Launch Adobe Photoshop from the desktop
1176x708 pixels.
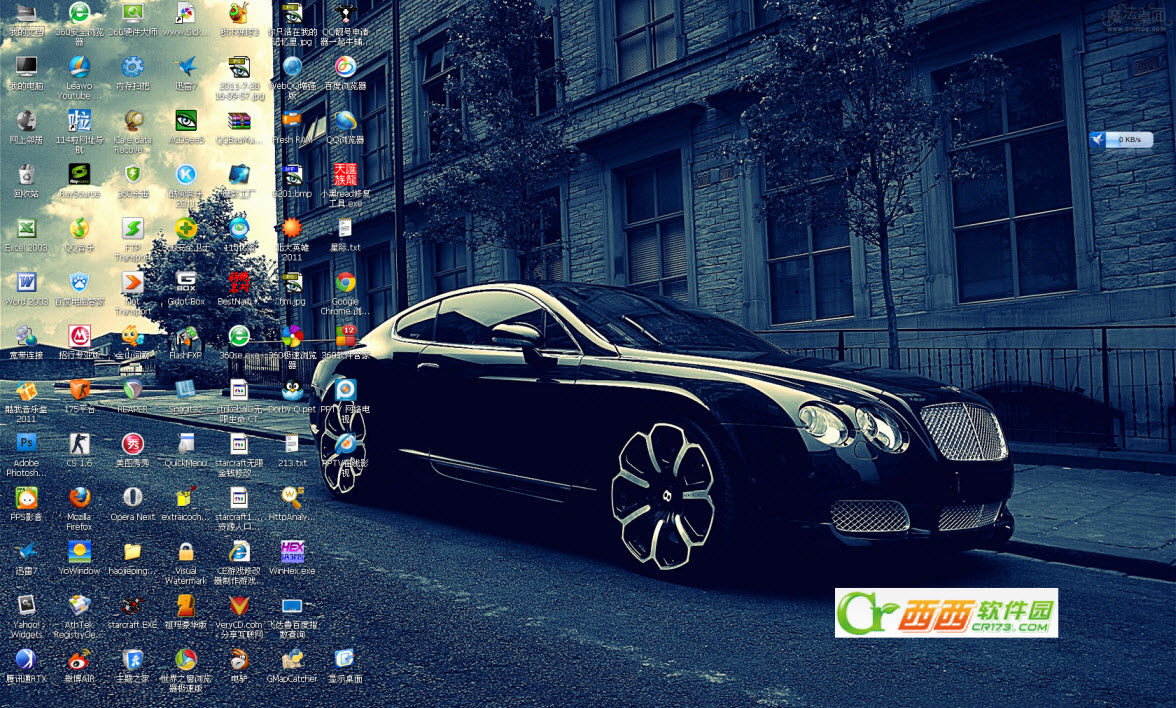point(26,444)
